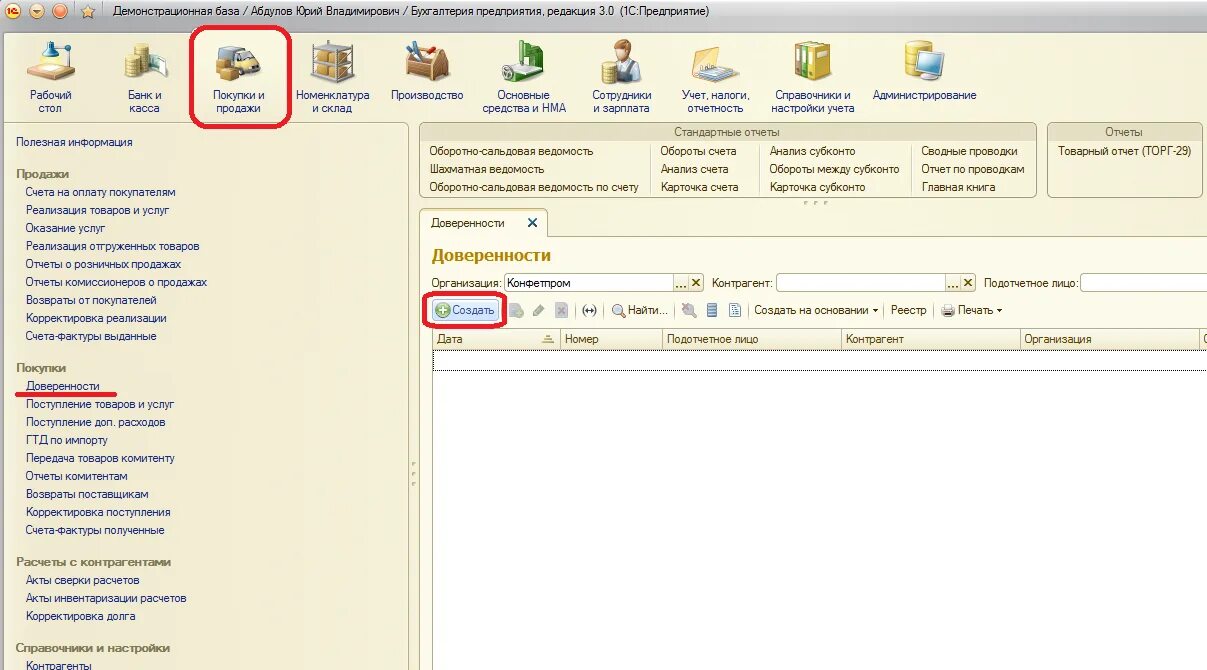Open Акты сверки расчетов

coord(83,580)
